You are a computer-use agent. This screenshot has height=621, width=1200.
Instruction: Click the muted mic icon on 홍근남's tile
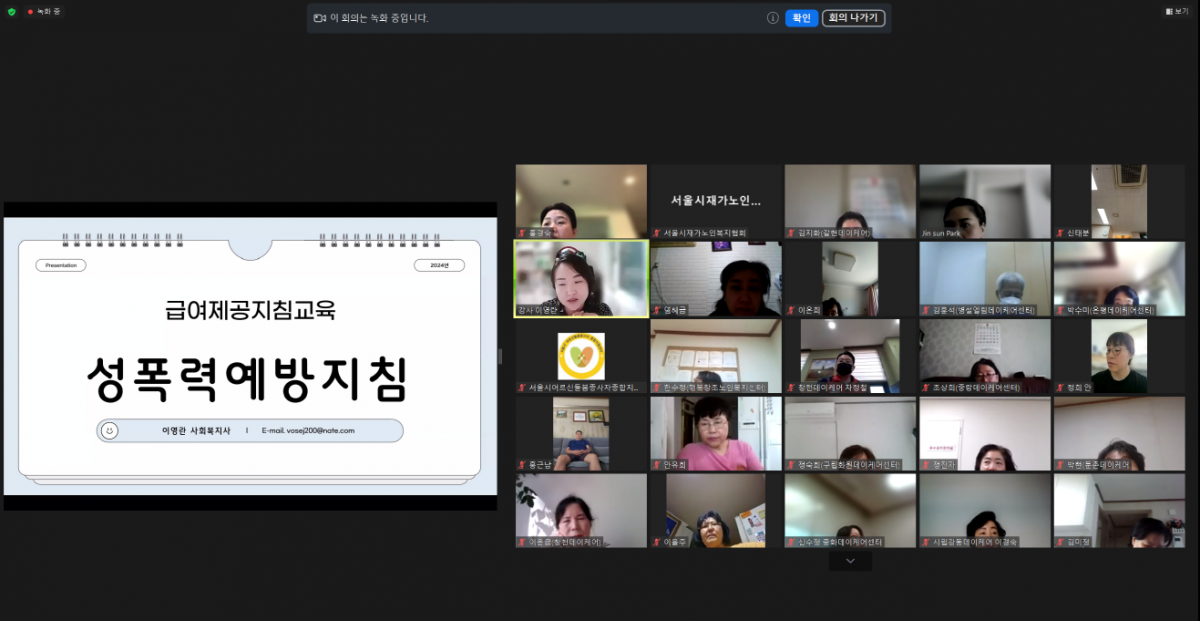coord(522,465)
